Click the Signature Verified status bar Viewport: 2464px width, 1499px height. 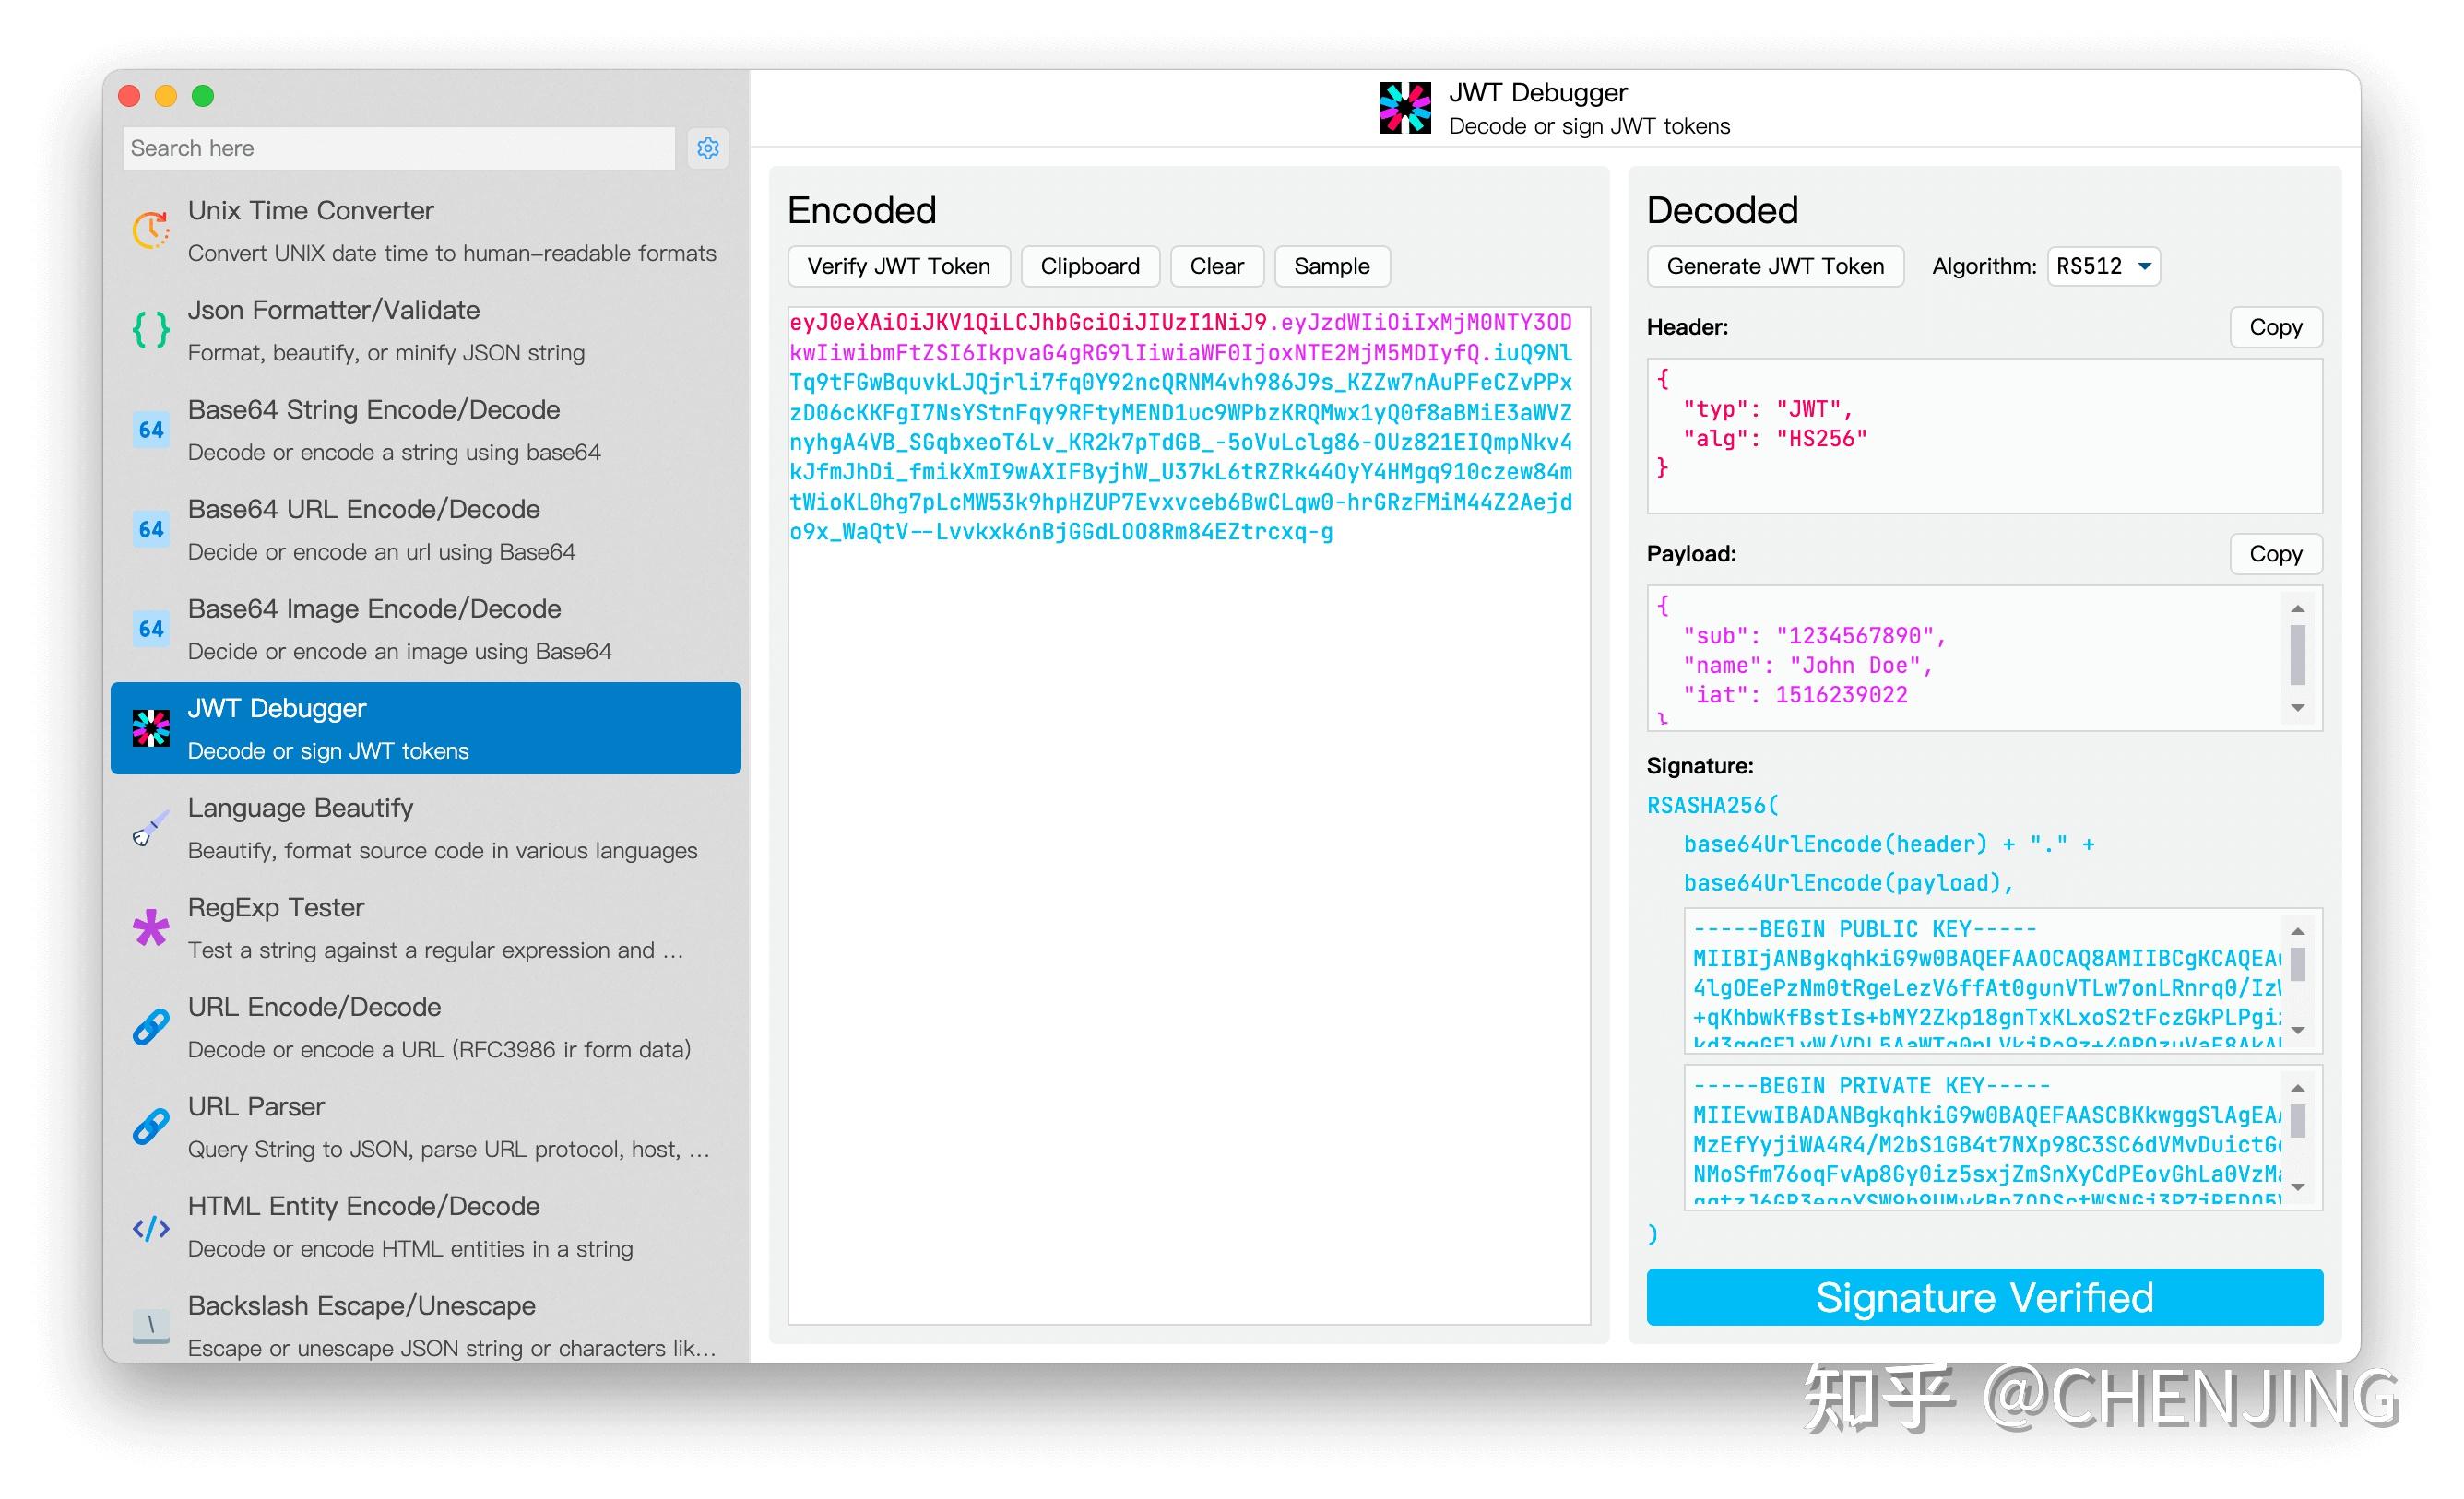point(1984,1297)
